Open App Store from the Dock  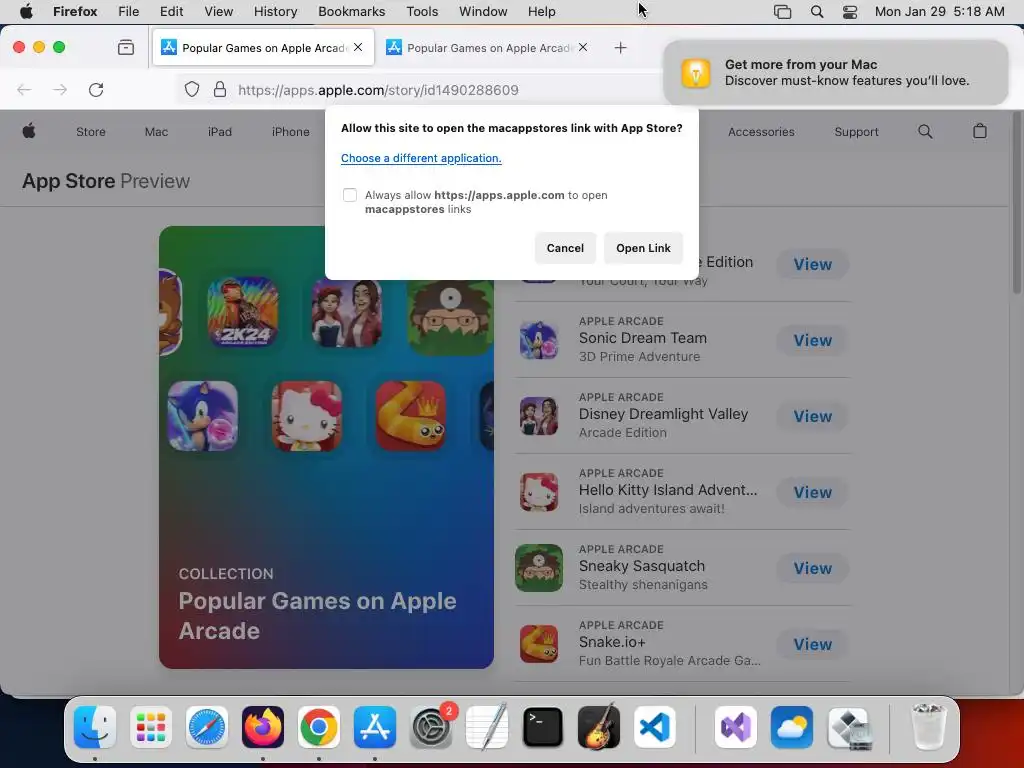point(375,727)
